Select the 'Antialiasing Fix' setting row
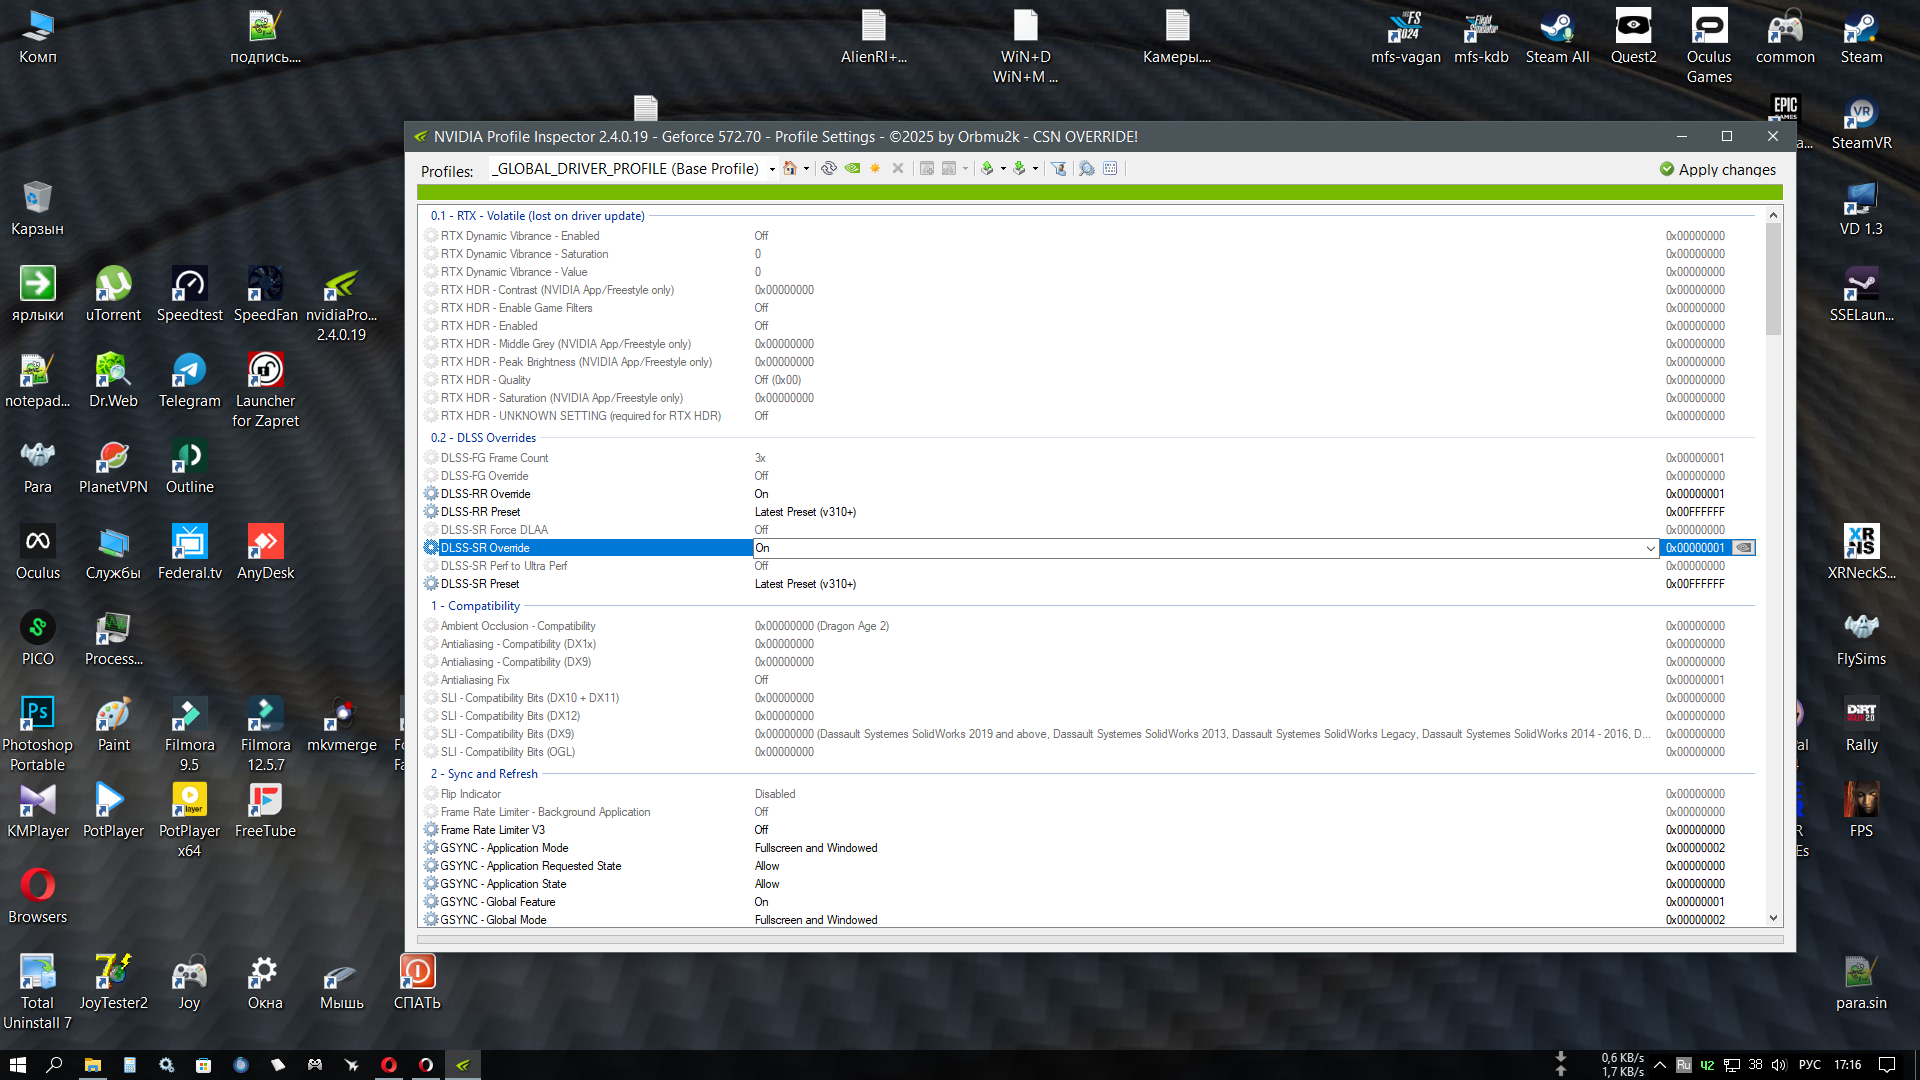 [1088, 680]
